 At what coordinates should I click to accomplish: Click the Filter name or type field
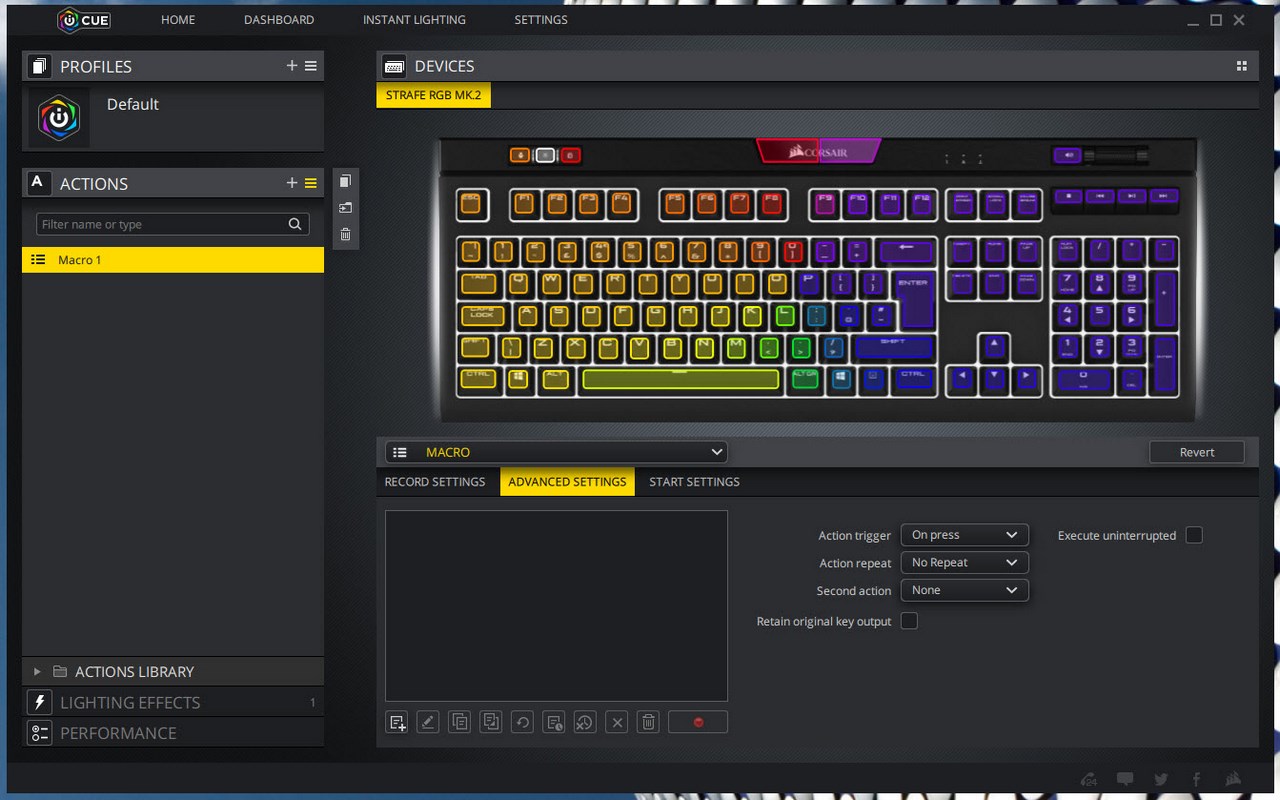[173, 224]
